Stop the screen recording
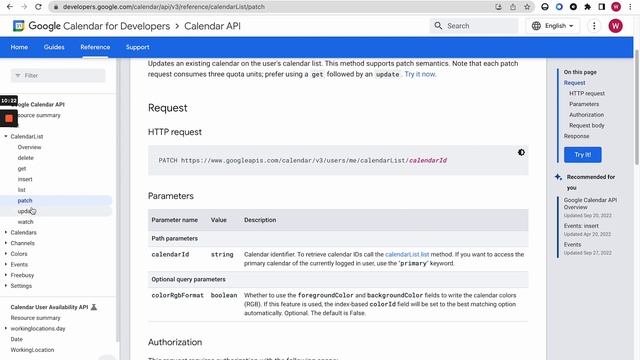The height and width of the screenshot is (360, 640). point(9,118)
